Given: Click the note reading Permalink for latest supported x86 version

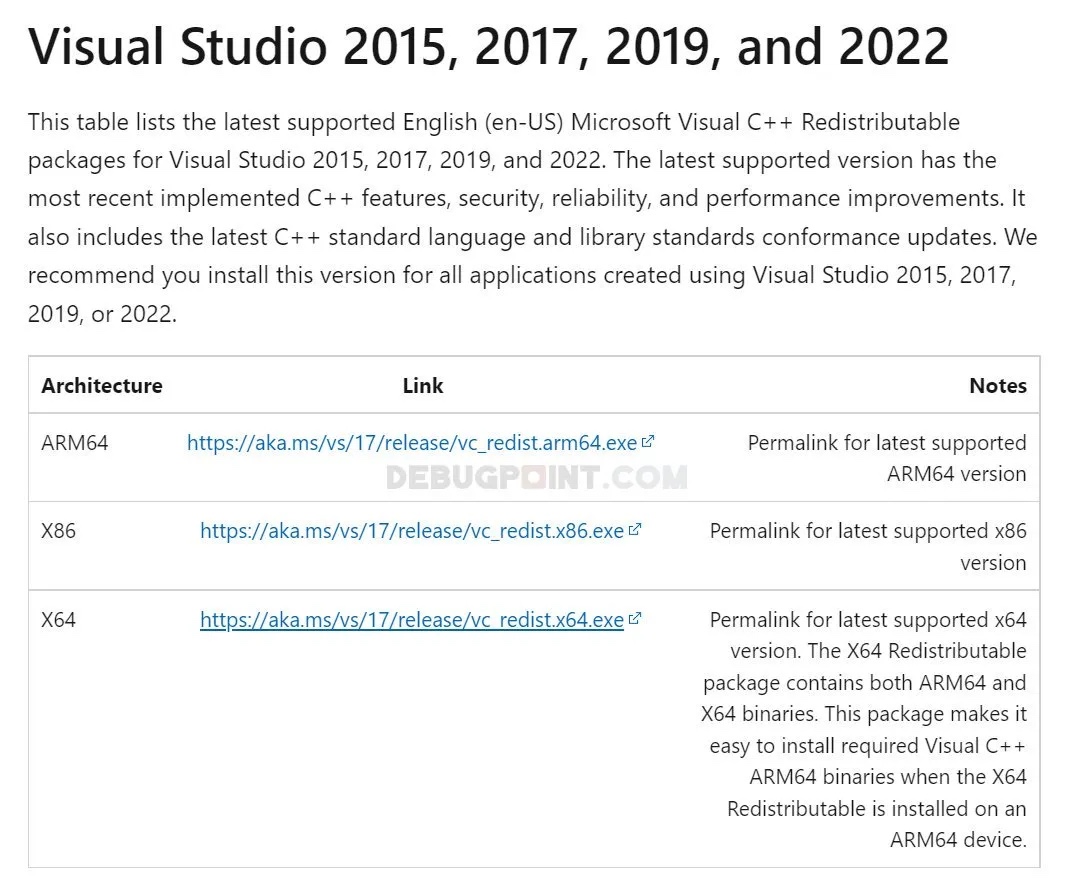Looking at the screenshot, I should [x=868, y=546].
